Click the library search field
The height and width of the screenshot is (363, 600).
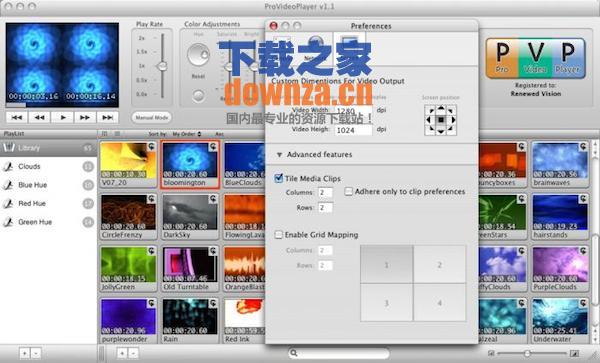click(x=339, y=353)
